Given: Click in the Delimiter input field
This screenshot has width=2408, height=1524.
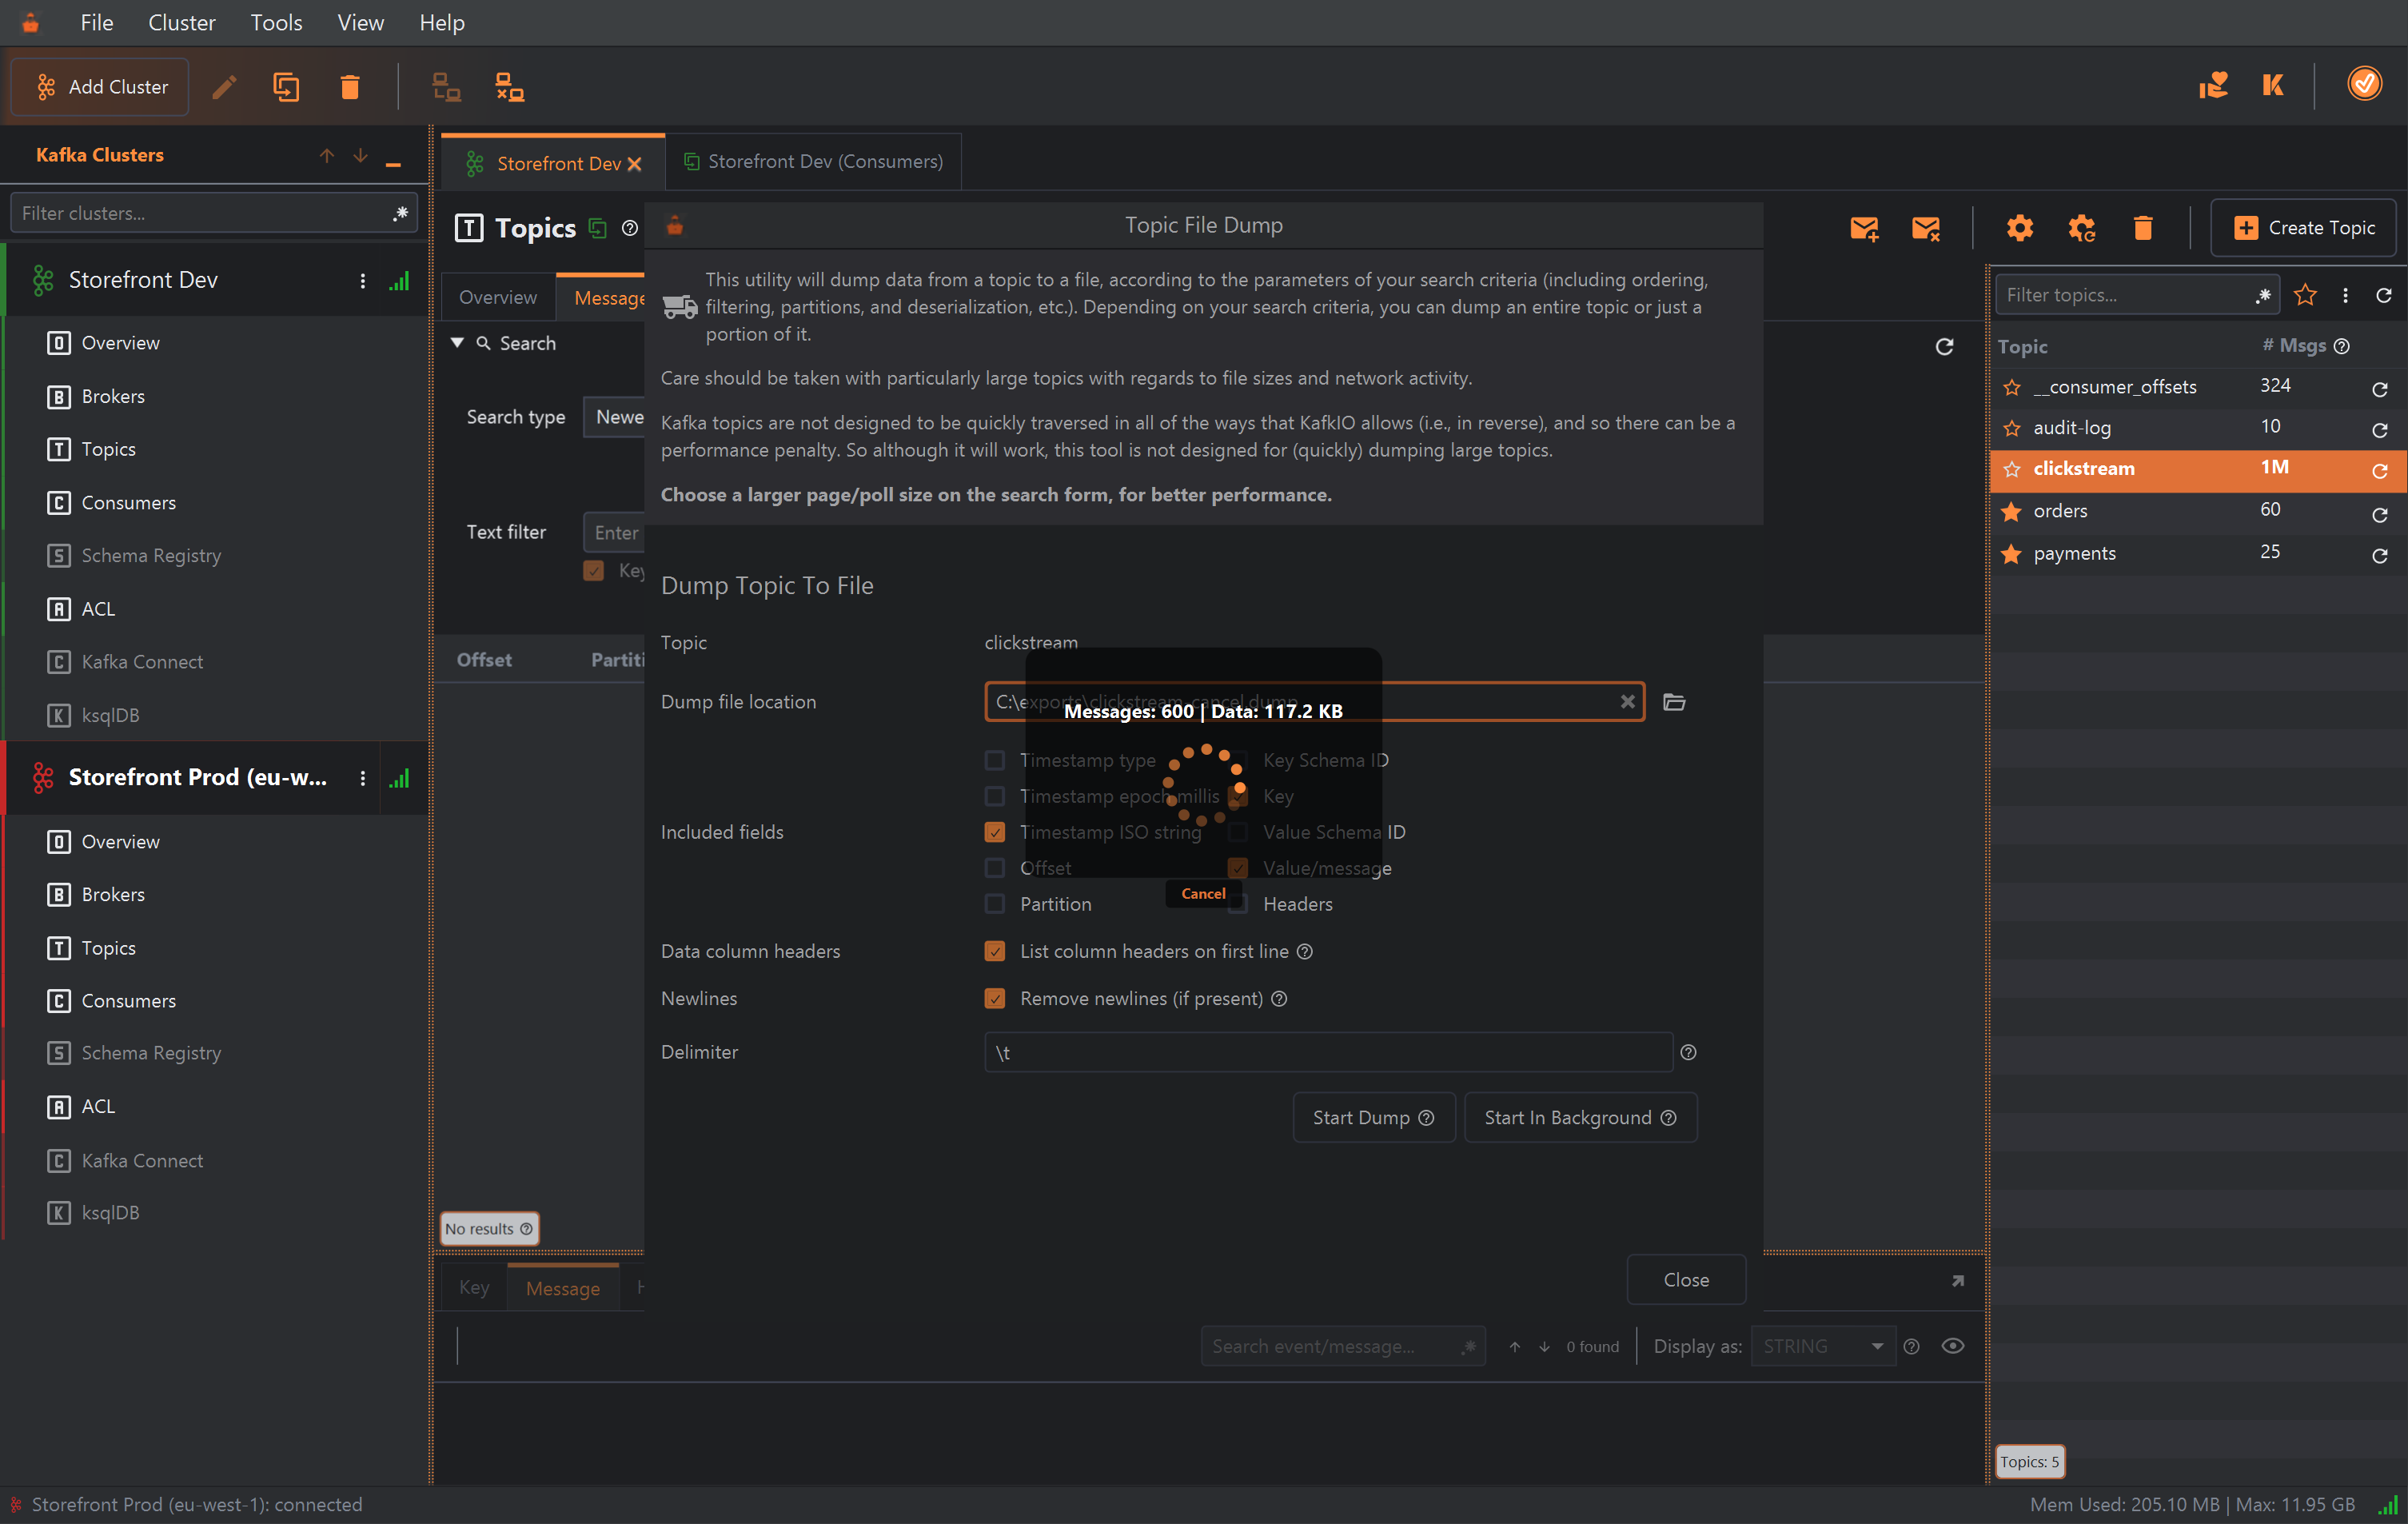Looking at the screenshot, I should (x=1328, y=1052).
